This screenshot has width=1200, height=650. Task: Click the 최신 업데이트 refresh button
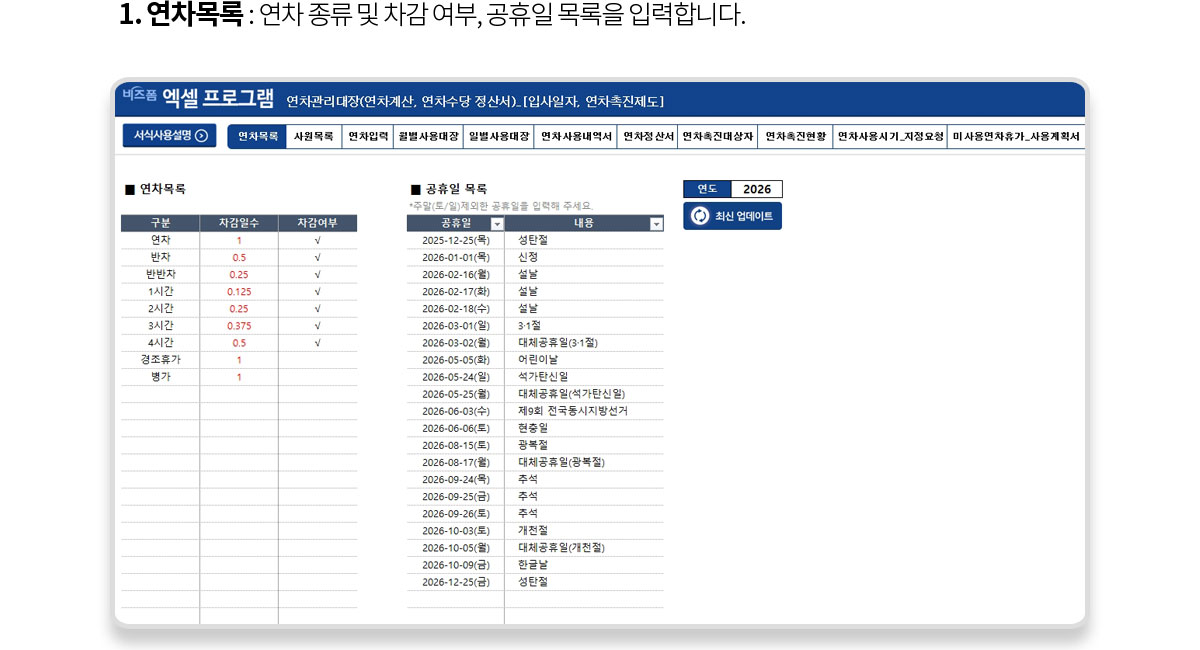[x=732, y=216]
